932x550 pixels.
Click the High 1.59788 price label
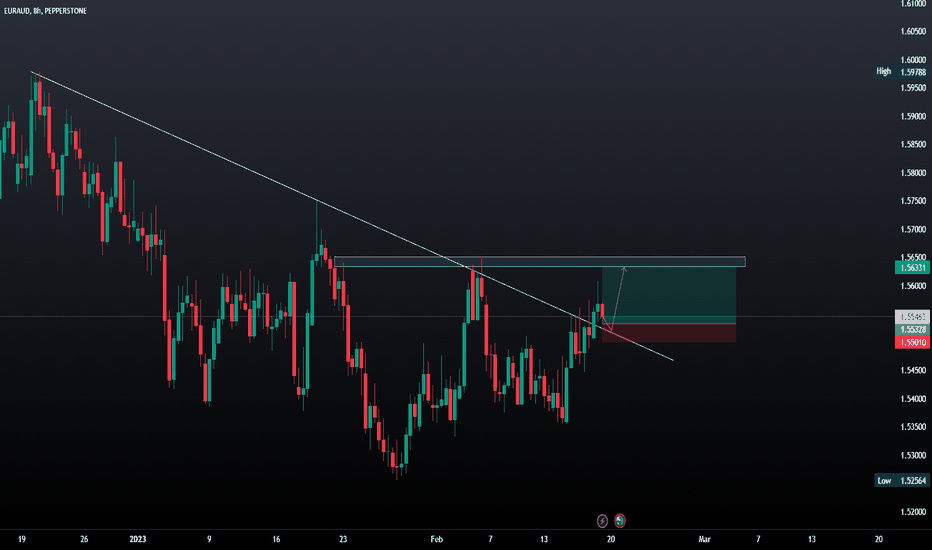pos(901,71)
